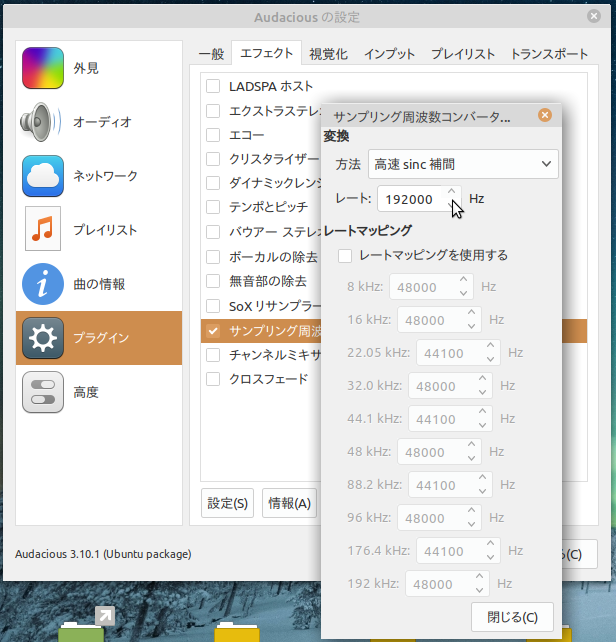Click the Audacious 3.10.1 version text
Screen dimensions: 616x642
click(x=103, y=554)
